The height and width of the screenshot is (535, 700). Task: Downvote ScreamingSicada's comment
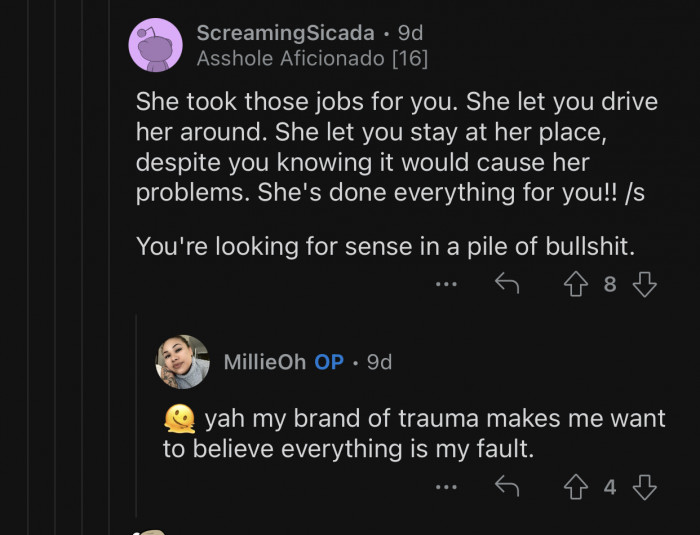(x=645, y=285)
